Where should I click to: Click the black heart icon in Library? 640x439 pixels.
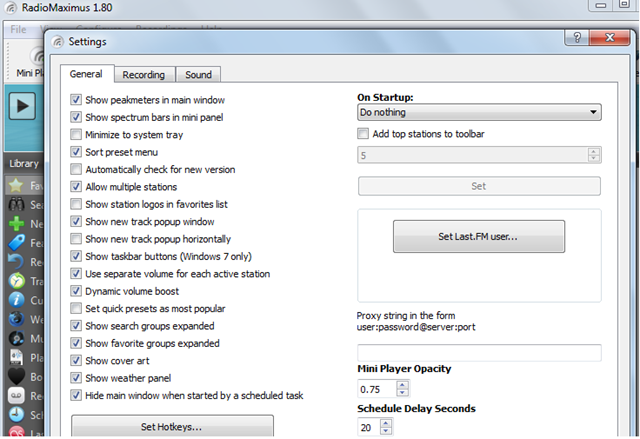[x=15, y=376]
